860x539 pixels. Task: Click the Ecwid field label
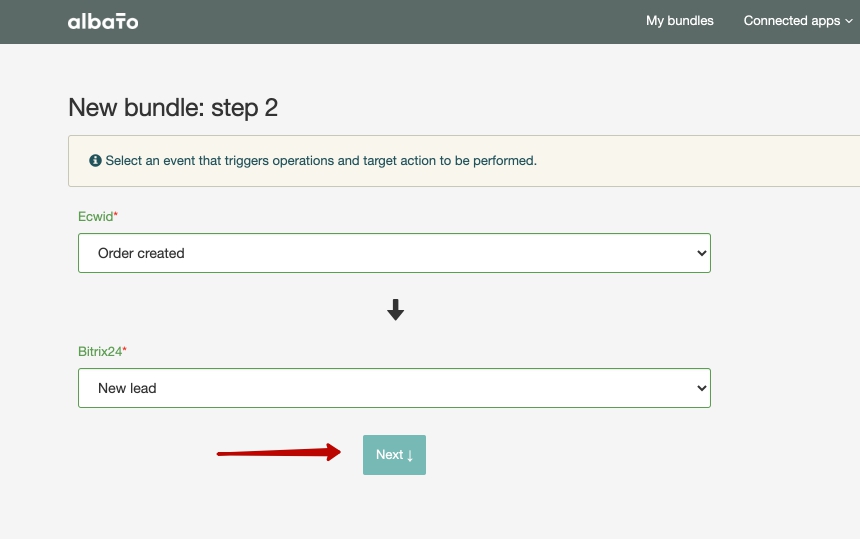(95, 216)
